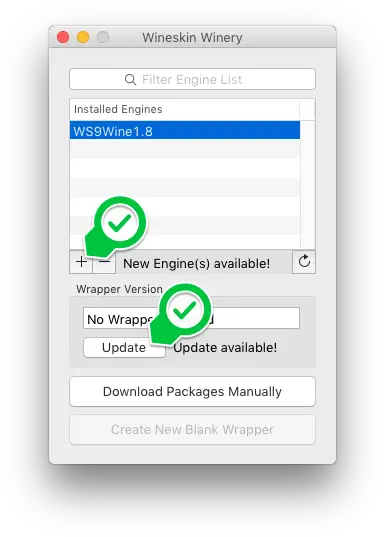Click the No Wrapper Installed version field

coord(191,318)
